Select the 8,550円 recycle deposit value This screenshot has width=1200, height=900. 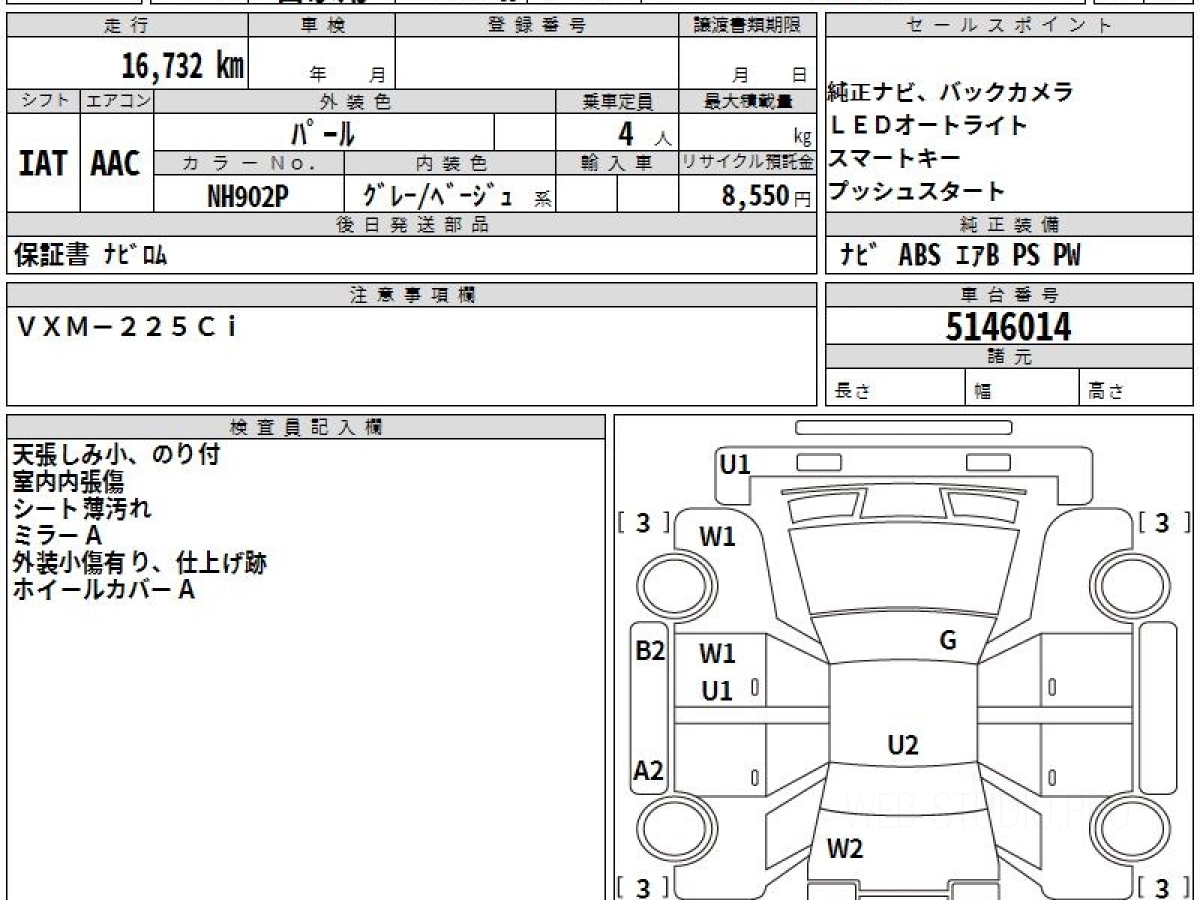tap(766, 196)
